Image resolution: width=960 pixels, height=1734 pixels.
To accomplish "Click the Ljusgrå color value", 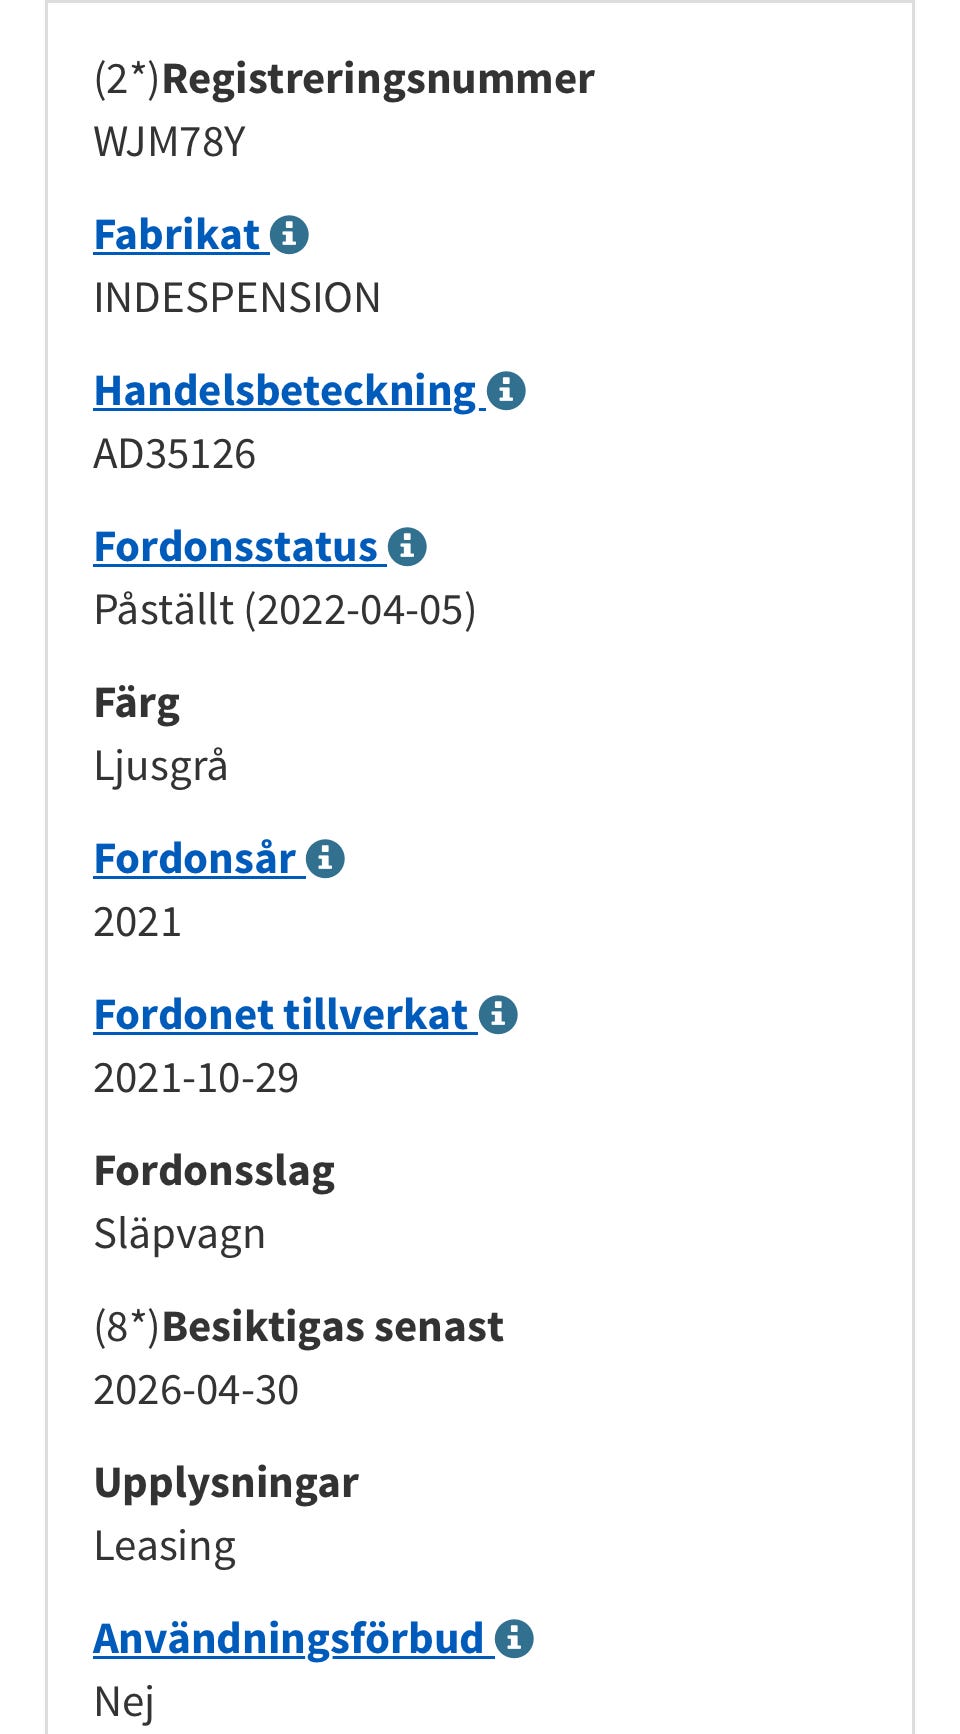I will 161,766.
